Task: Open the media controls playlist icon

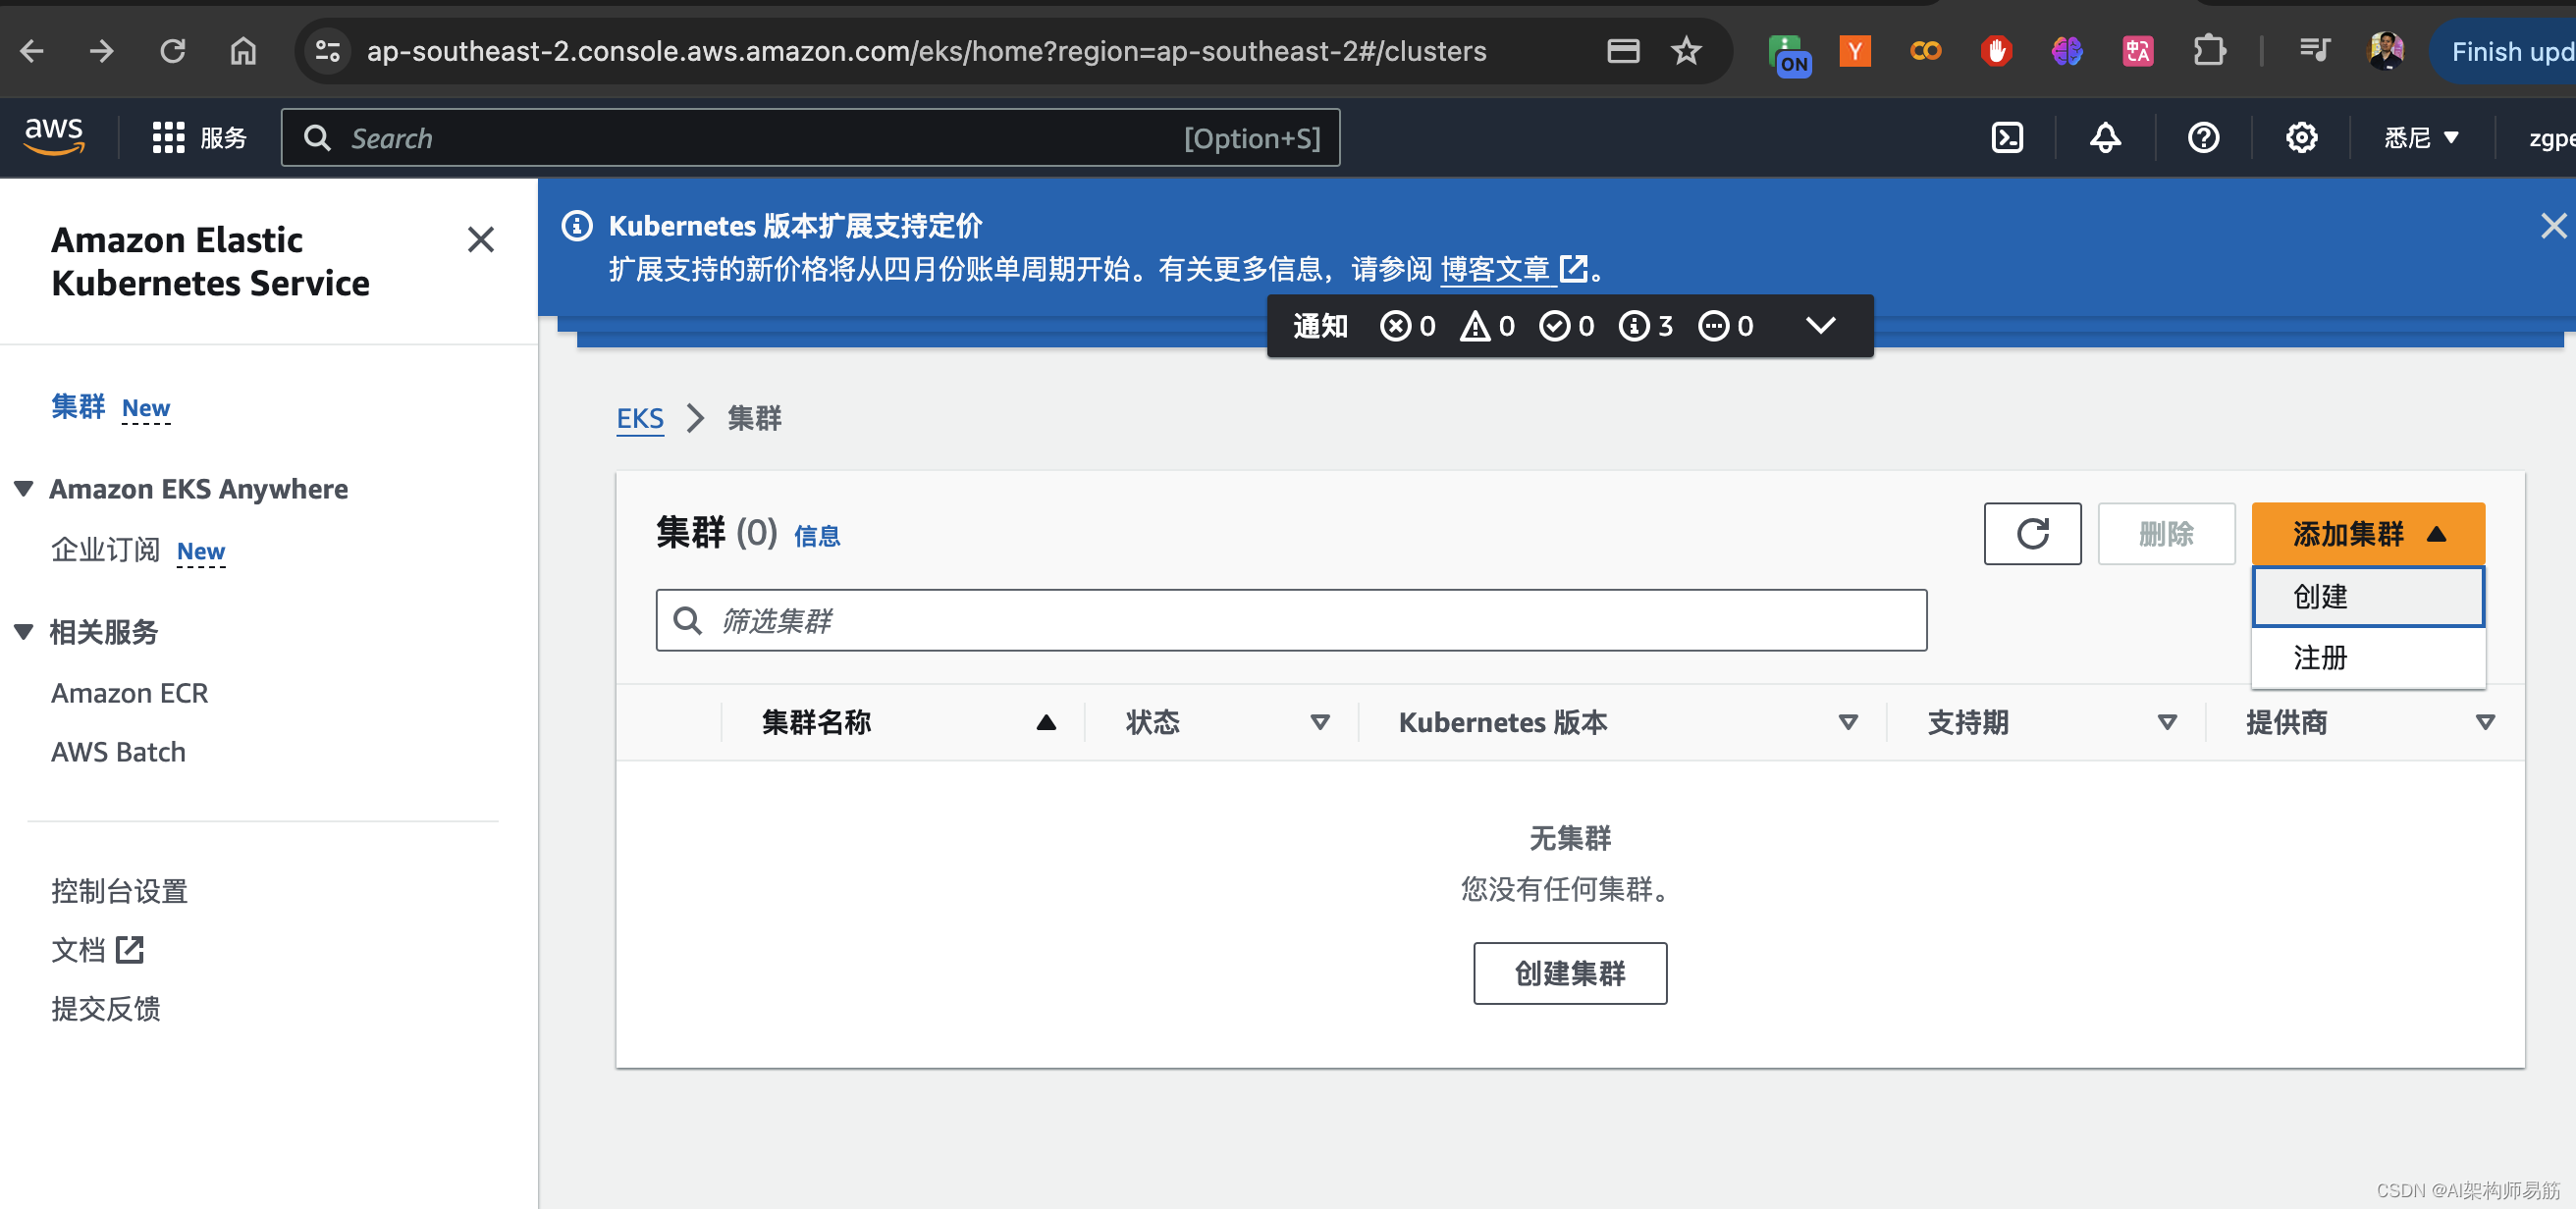Action: (2314, 51)
